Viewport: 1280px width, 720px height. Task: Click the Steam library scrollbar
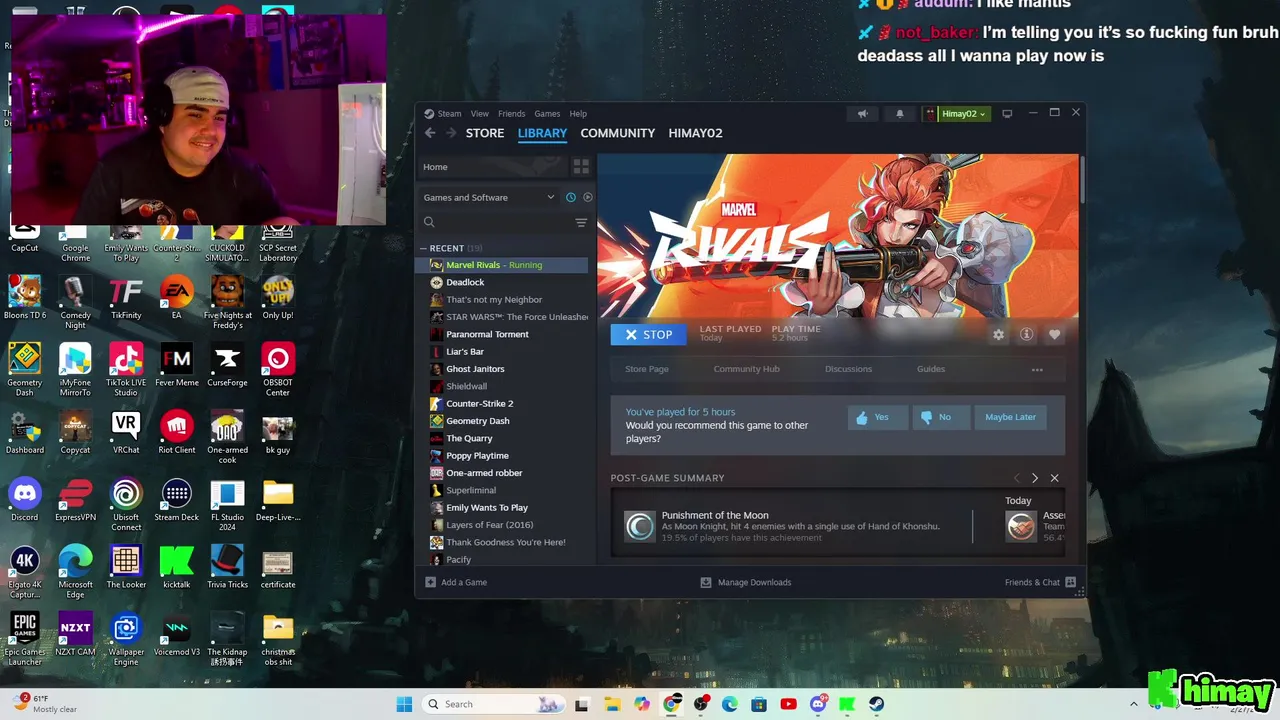point(1081,180)
